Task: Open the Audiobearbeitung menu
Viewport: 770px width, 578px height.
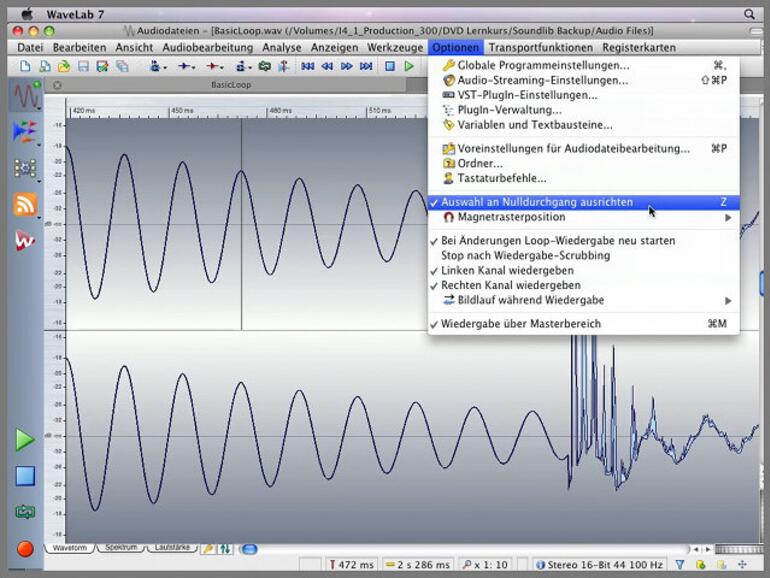Action: coord(208,47)
